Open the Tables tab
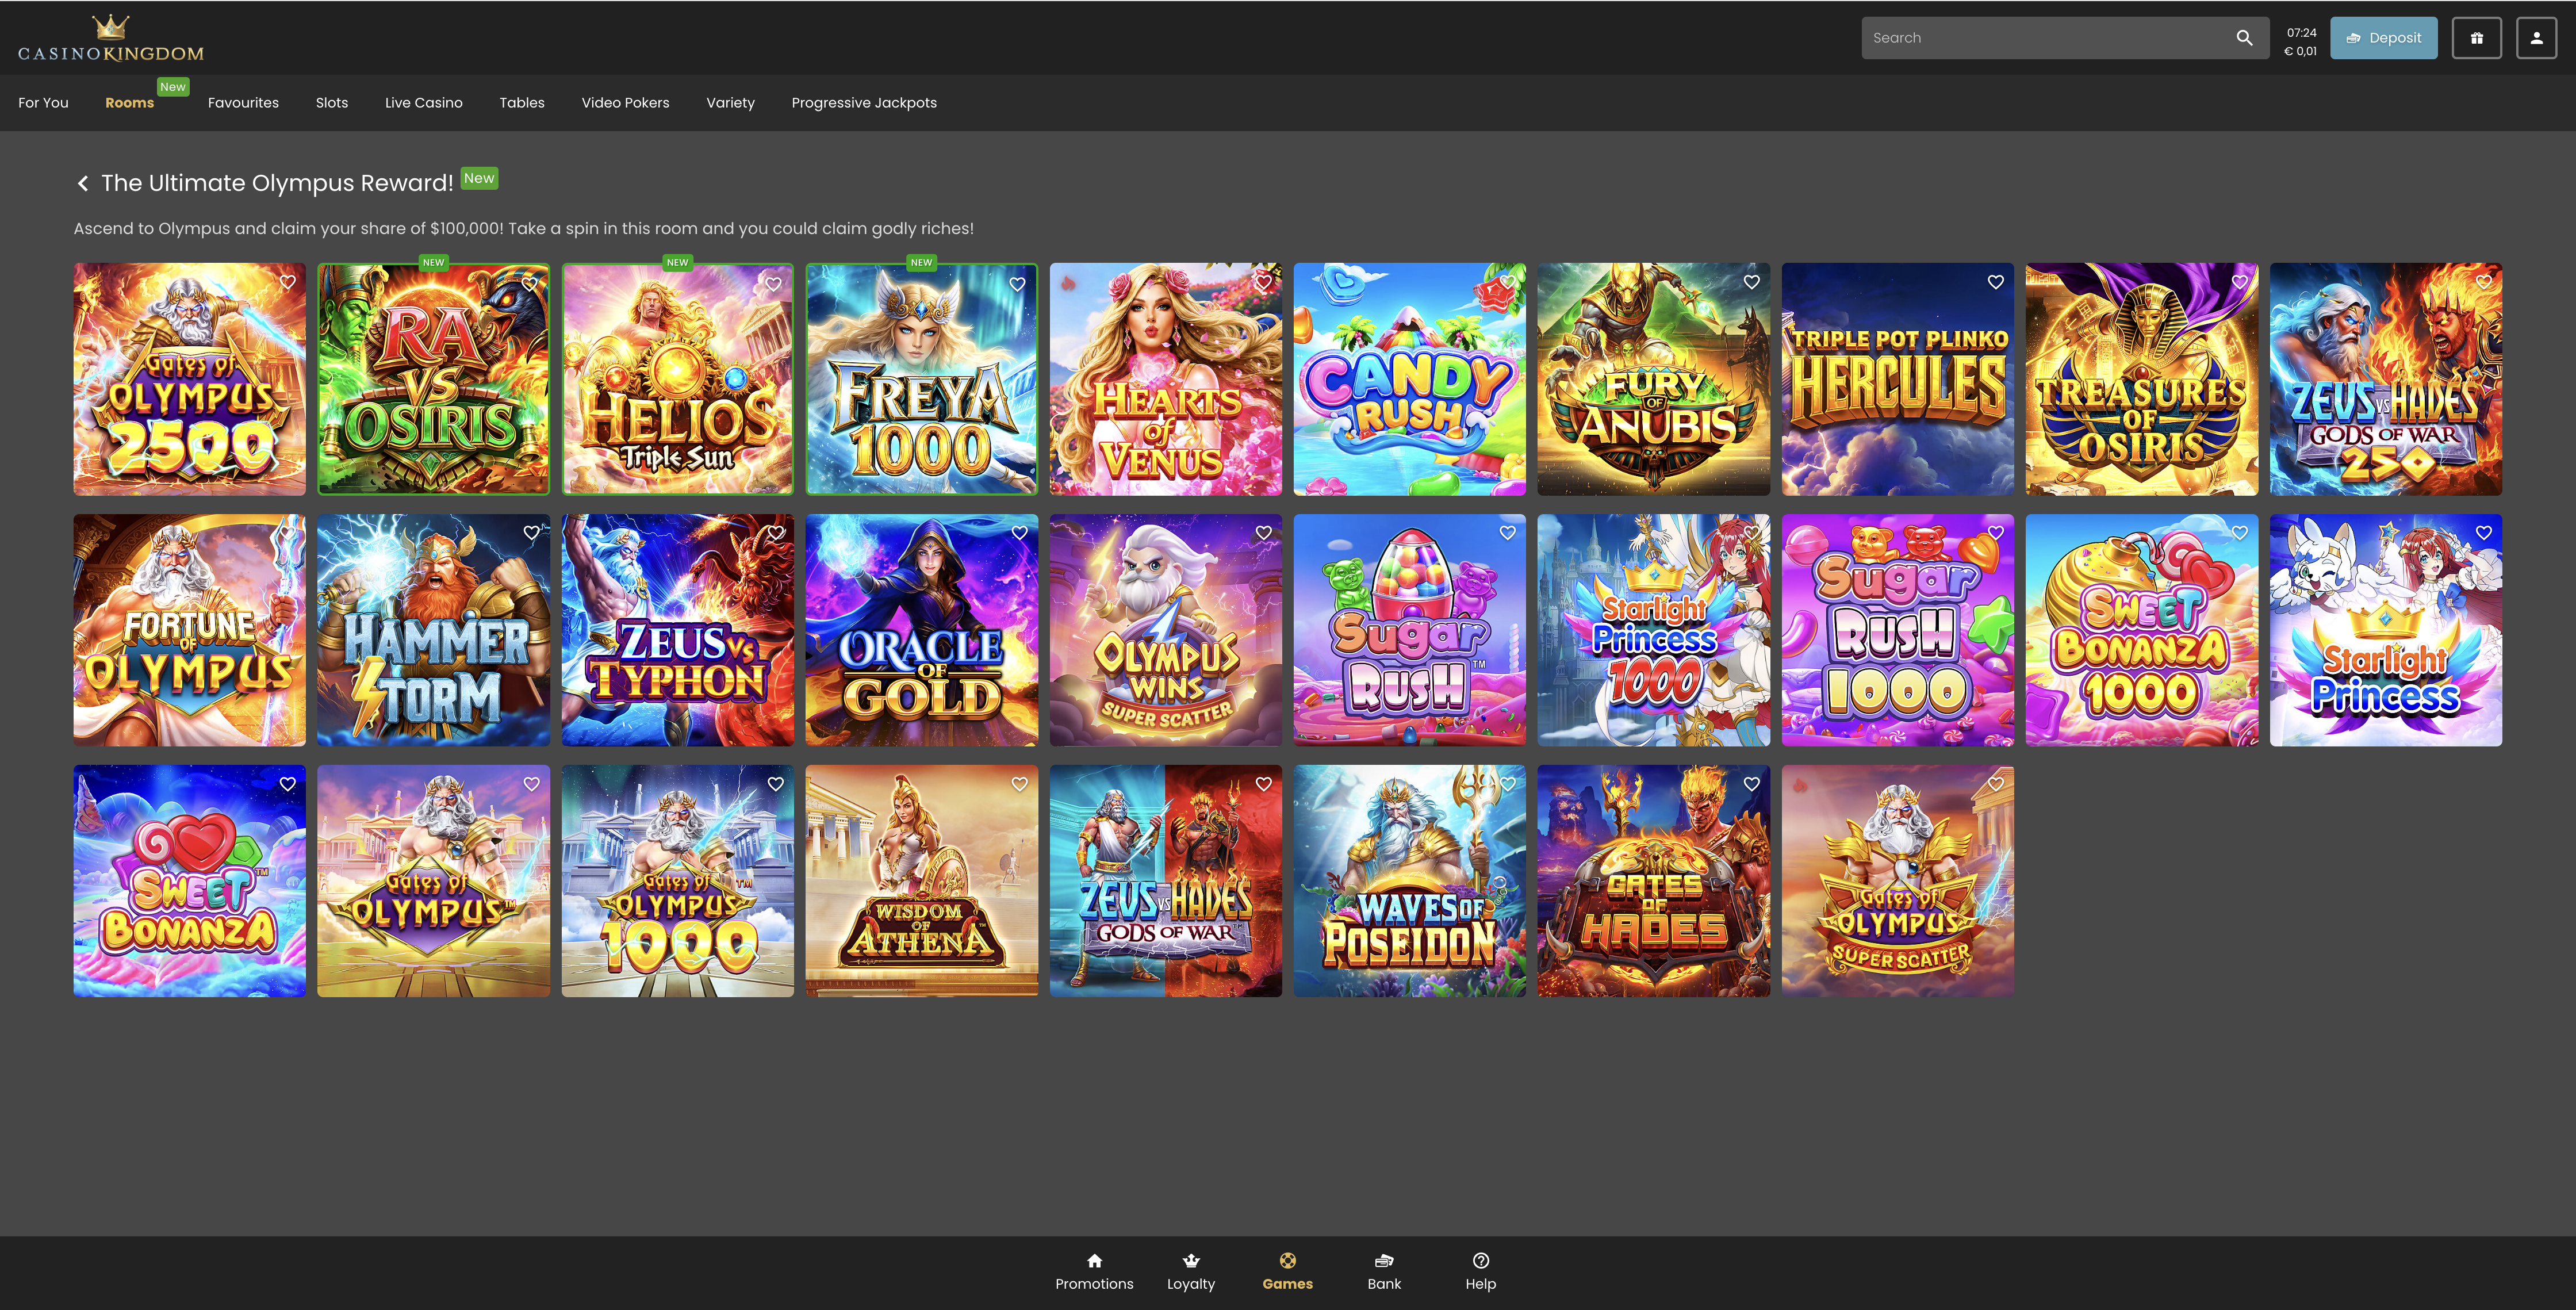The image size is (2576, 1310). point(522,103)
